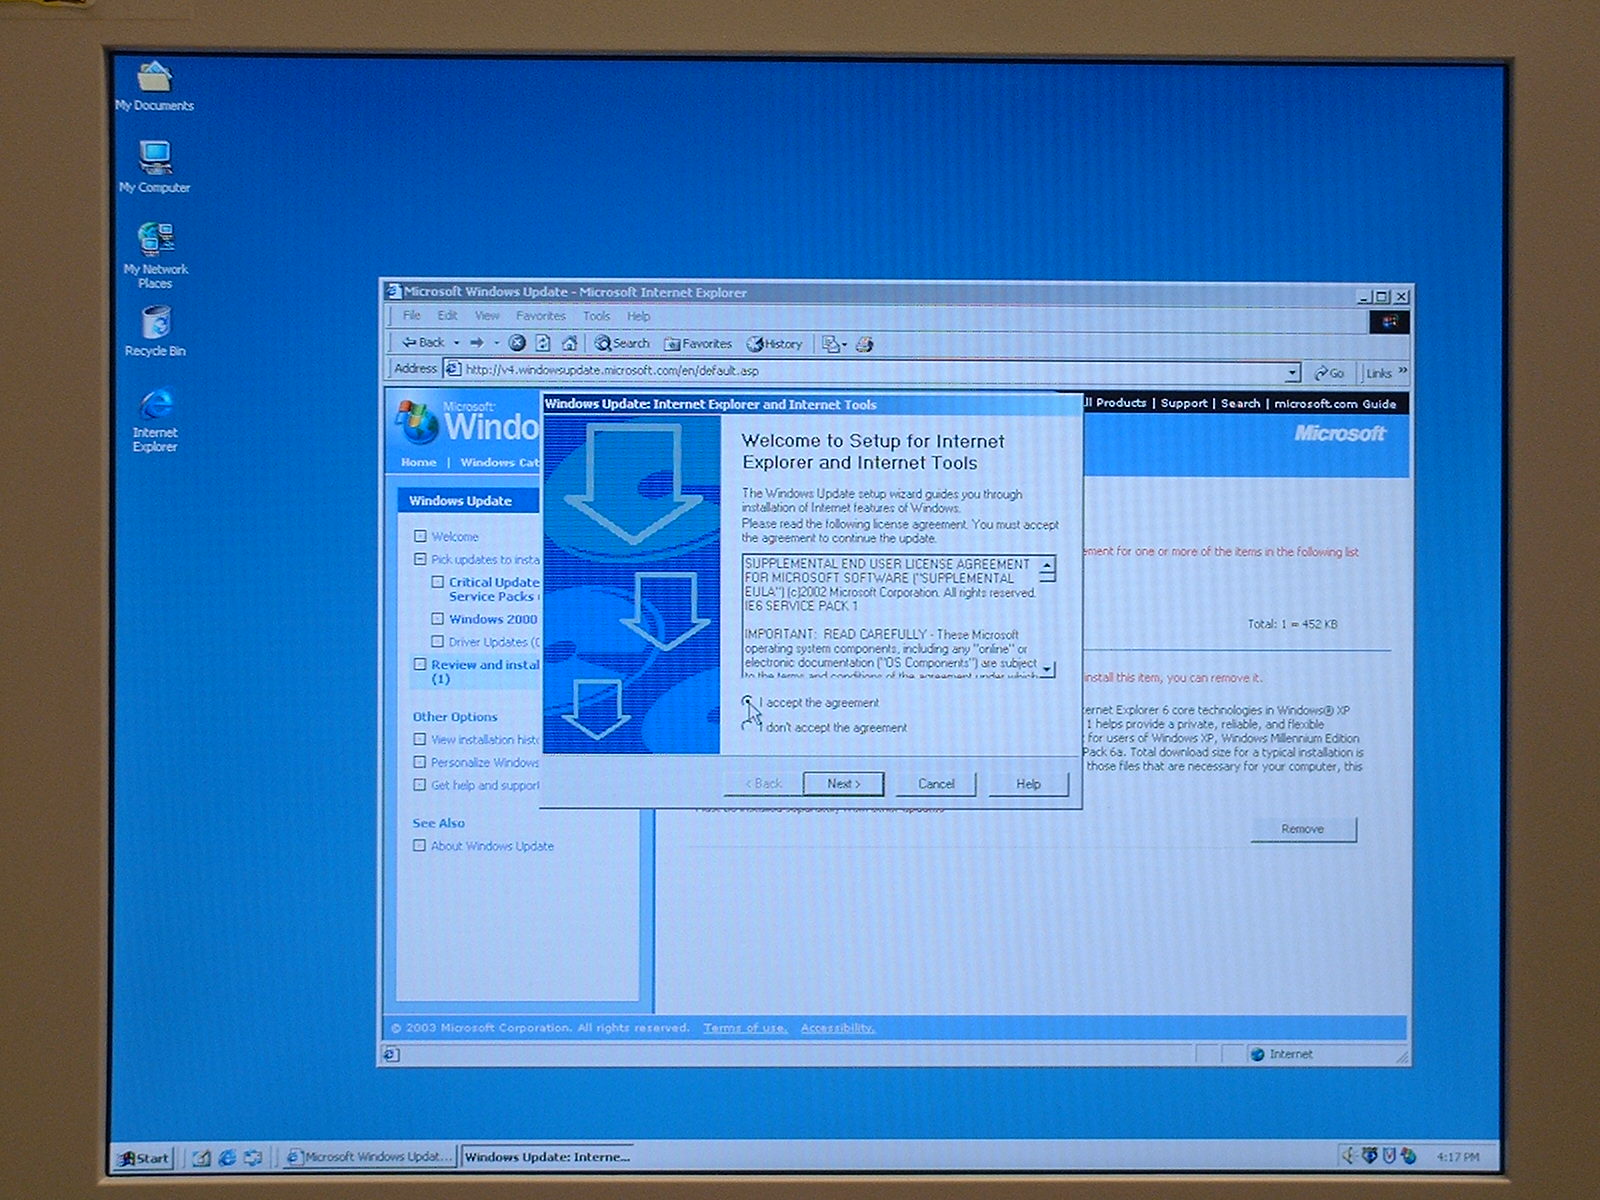This screenshot has height=1200, width=1600.
Task: Toggle Critical Updates and Service Packs item
Action: [438, 582]
